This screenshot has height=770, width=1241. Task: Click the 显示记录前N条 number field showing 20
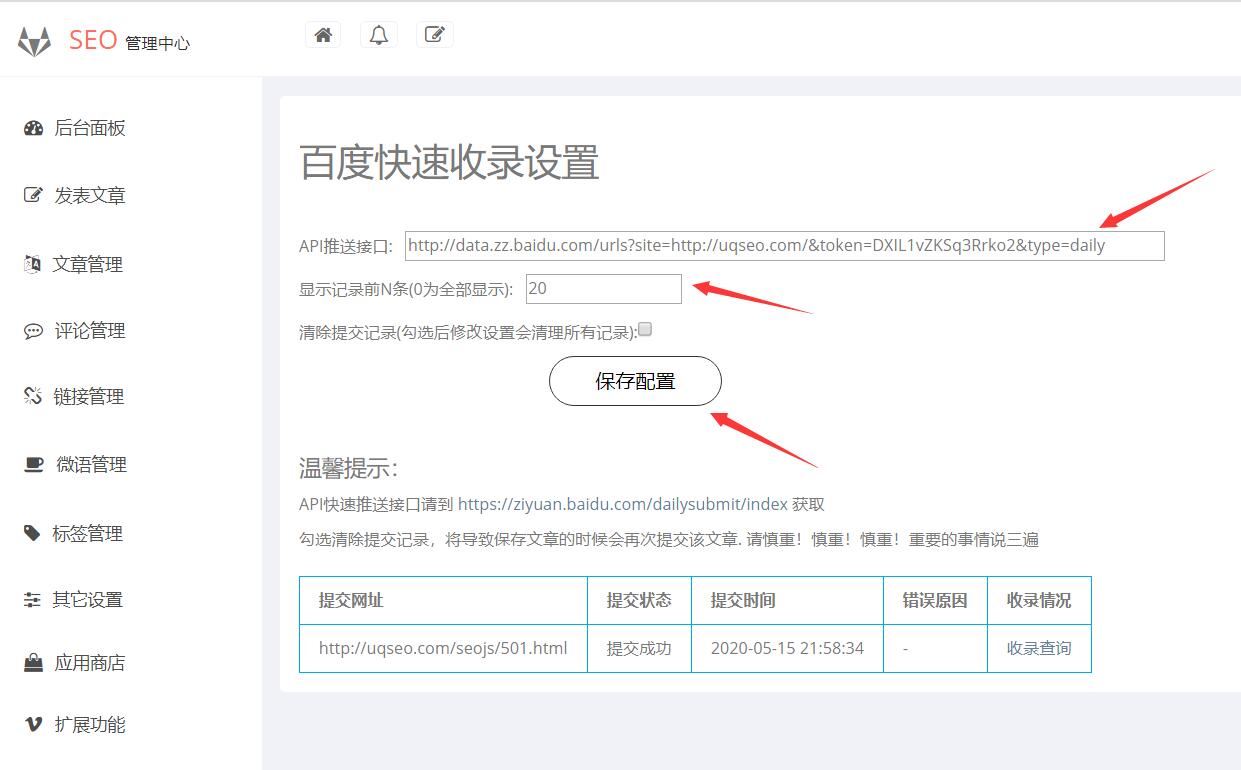pyautogui.click(x=603, y=288)
